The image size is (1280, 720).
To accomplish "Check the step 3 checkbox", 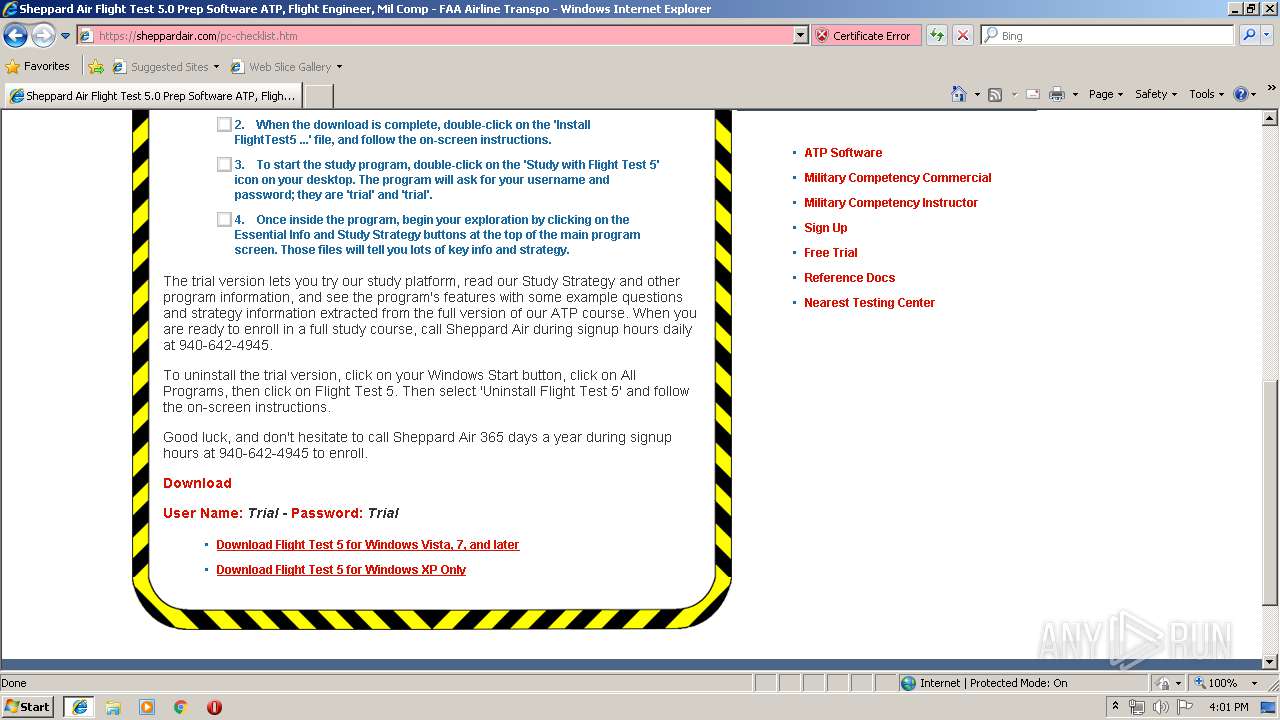I will (x=224, y=164).
